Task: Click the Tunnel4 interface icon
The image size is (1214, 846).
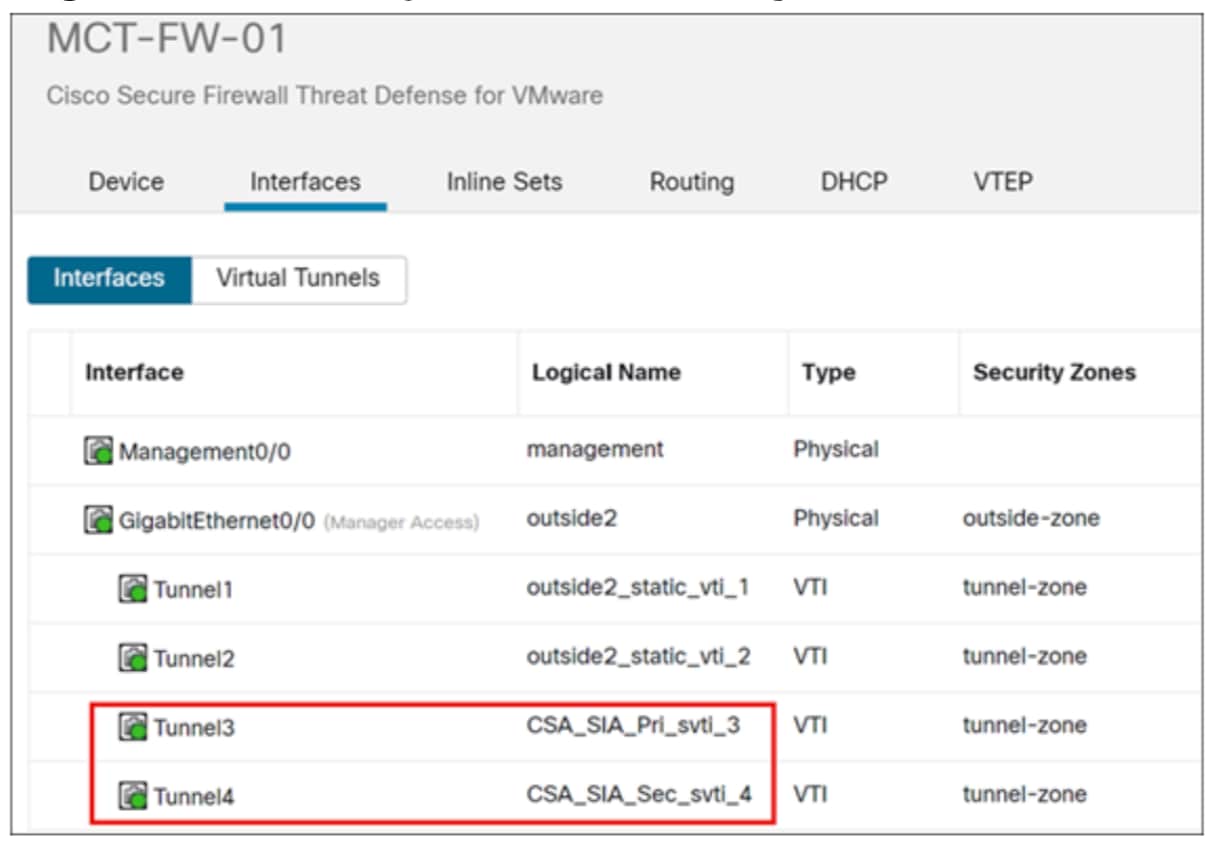Action: coord(132,797)
